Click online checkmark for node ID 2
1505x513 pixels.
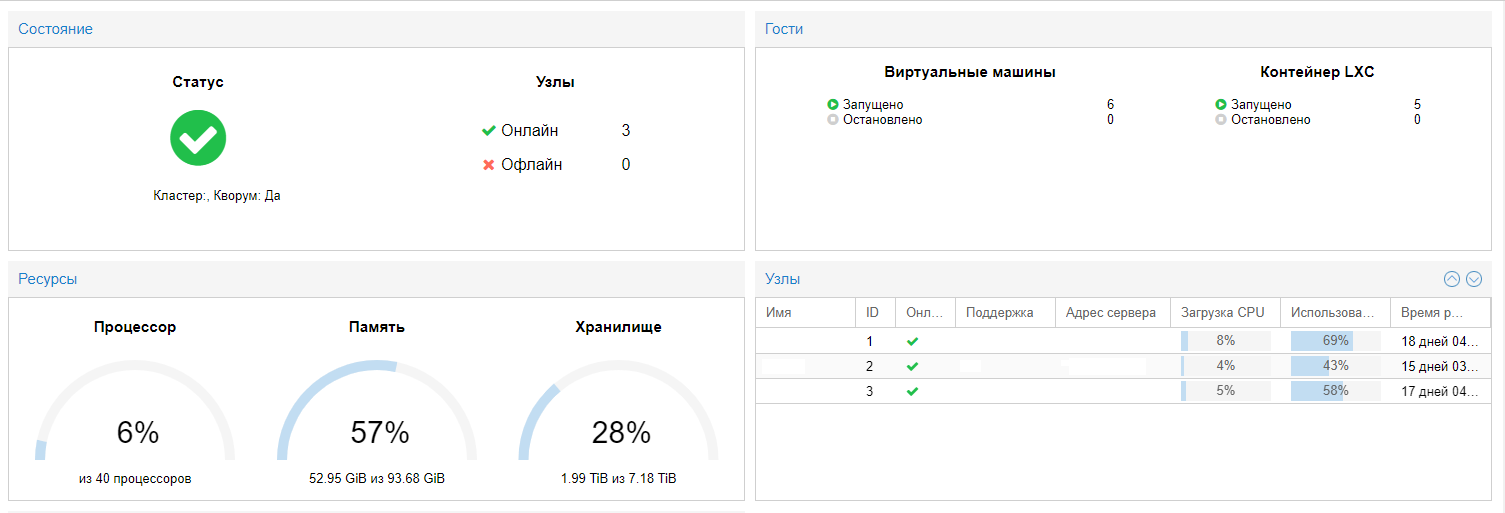912,366
